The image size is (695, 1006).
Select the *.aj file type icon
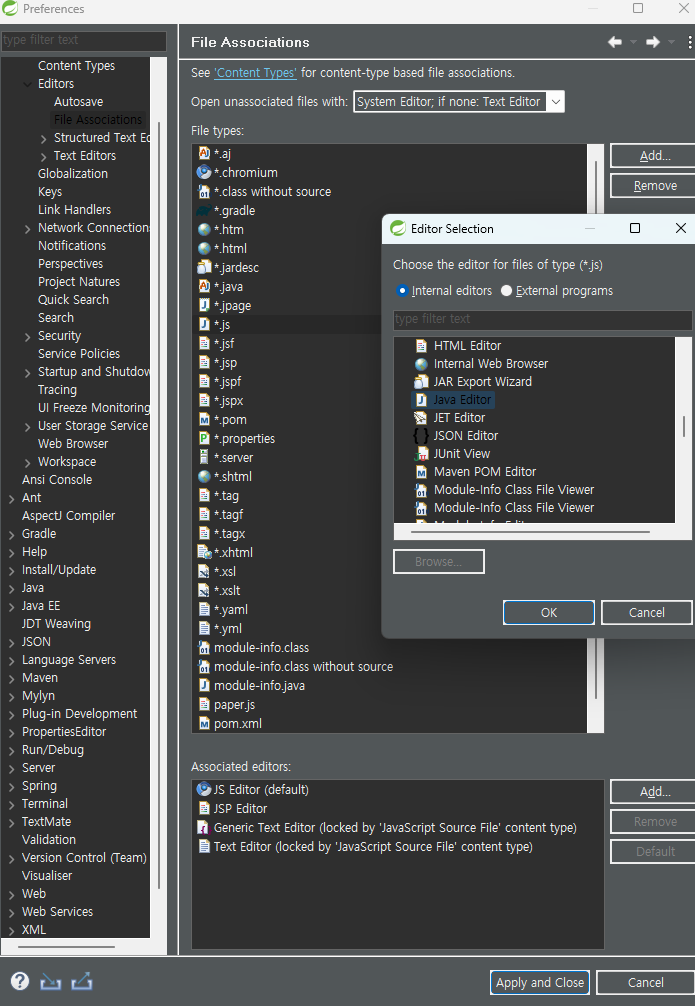[204, 153]
